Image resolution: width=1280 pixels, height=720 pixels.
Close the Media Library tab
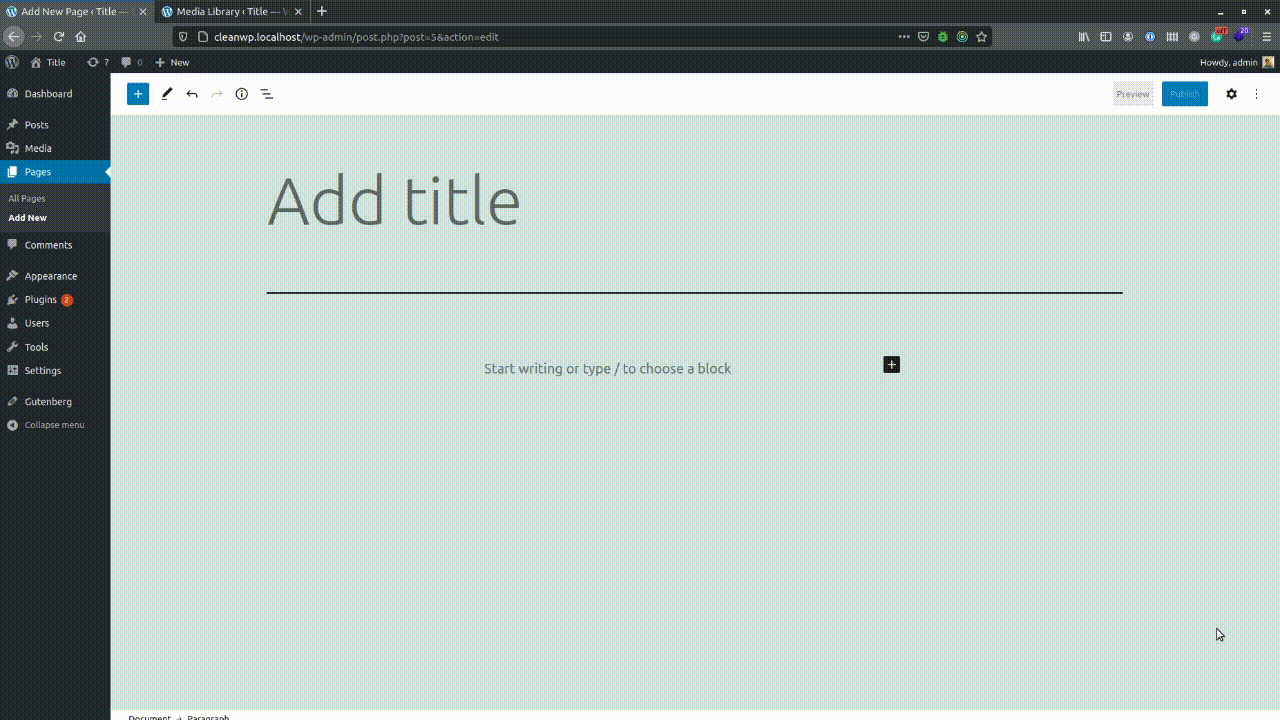point(298,12)
